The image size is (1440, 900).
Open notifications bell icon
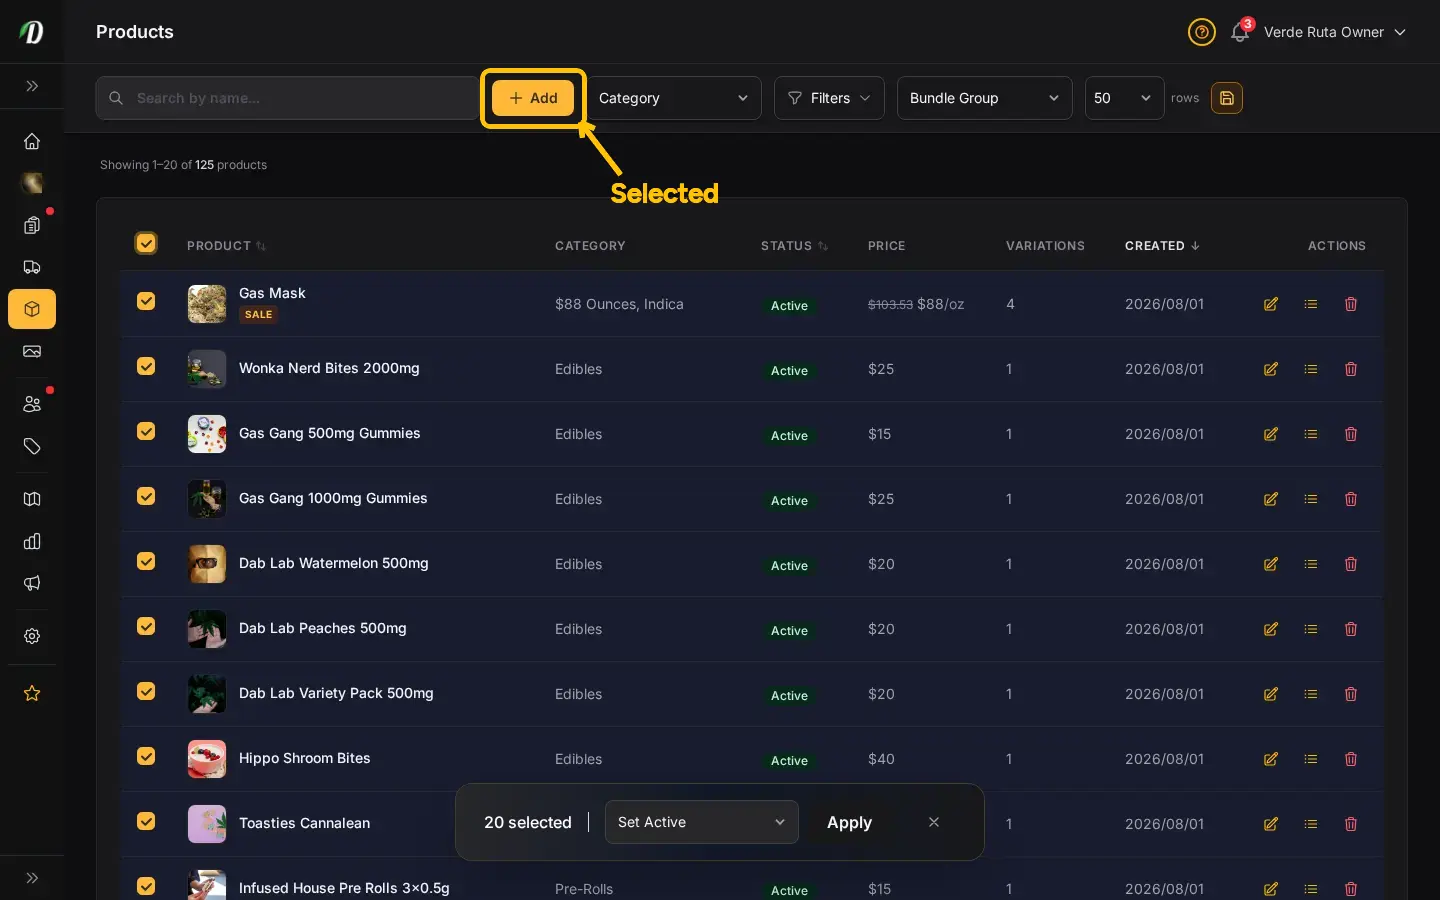1240,32
